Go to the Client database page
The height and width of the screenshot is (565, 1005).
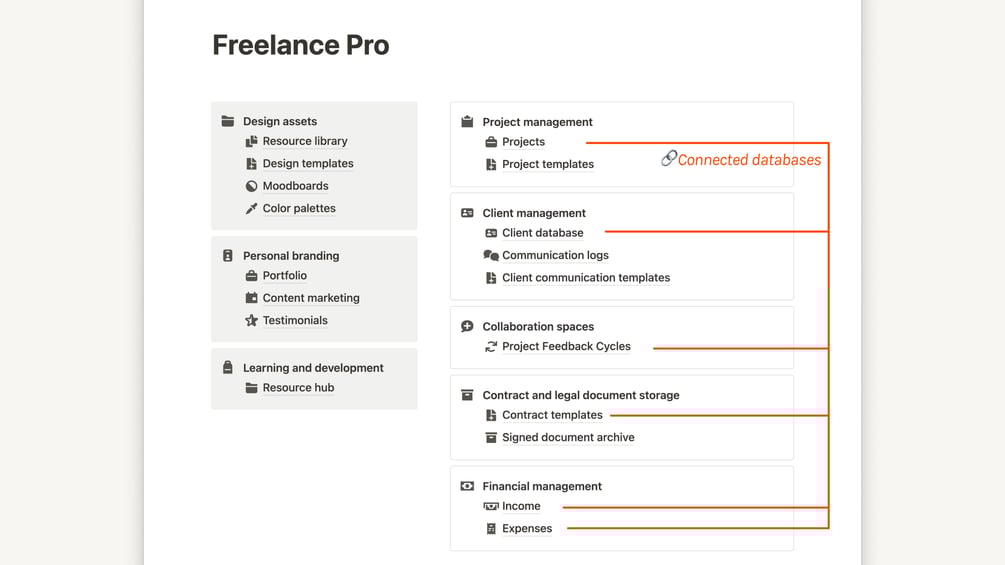pyautogui.click(x=542, y=233)
